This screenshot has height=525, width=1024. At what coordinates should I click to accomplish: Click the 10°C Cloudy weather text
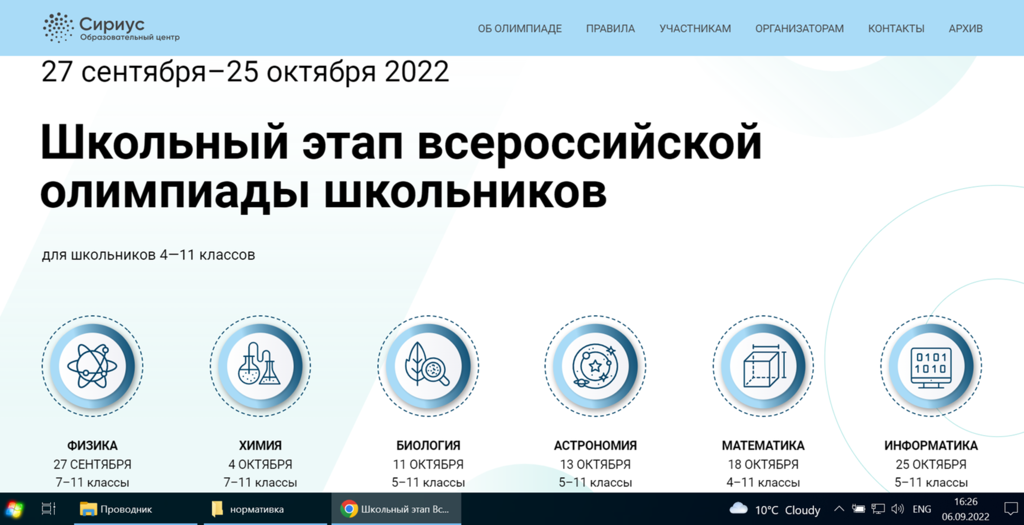(788, 510)
